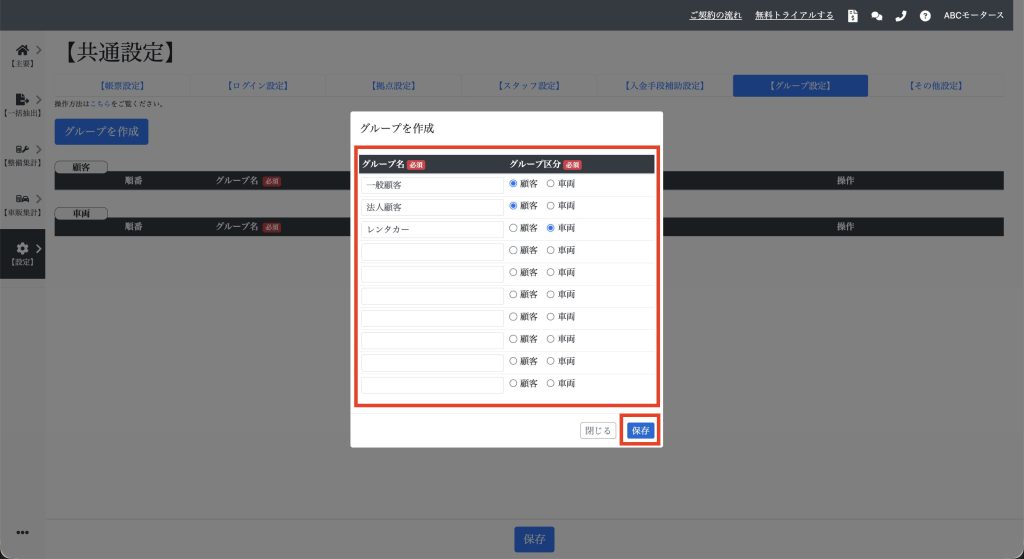Open the ご契約の流れ link

716,16
